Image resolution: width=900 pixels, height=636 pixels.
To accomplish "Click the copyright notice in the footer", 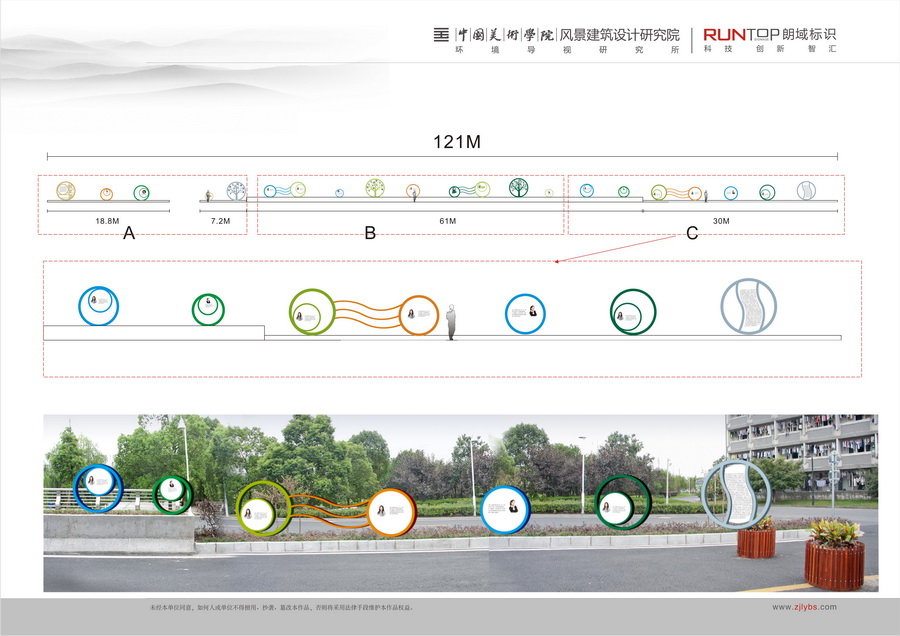I will (x=281, y=607).
